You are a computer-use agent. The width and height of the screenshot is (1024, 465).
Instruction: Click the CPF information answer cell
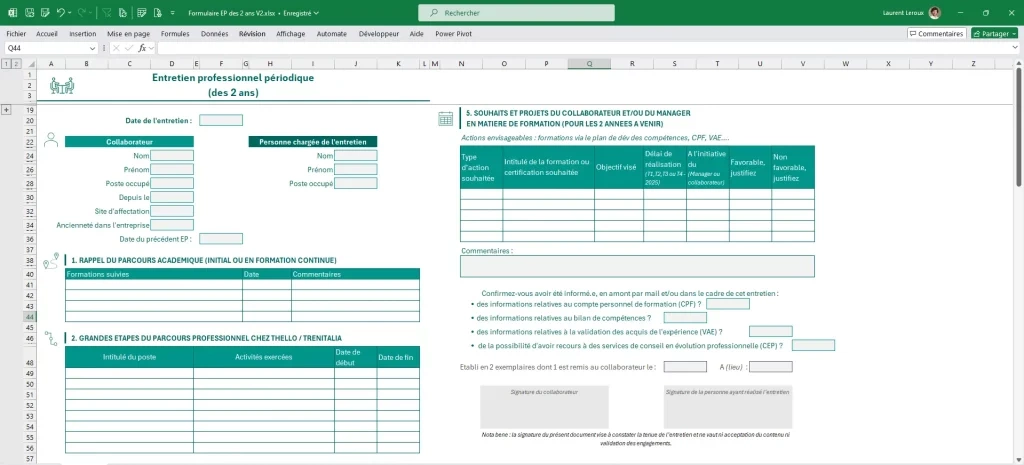[x=728, y=304]
